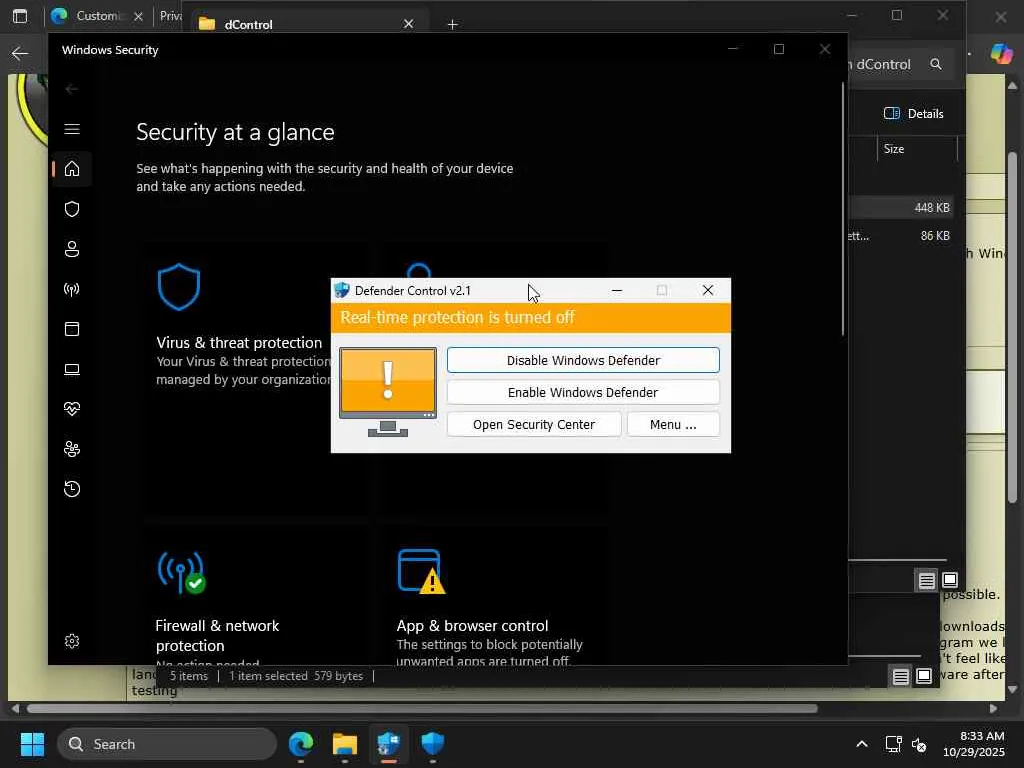Screen dimensions: 1024x768
Task: Click the large Virus & threat protection shield tile icon
Action: (x=178, y=287)
